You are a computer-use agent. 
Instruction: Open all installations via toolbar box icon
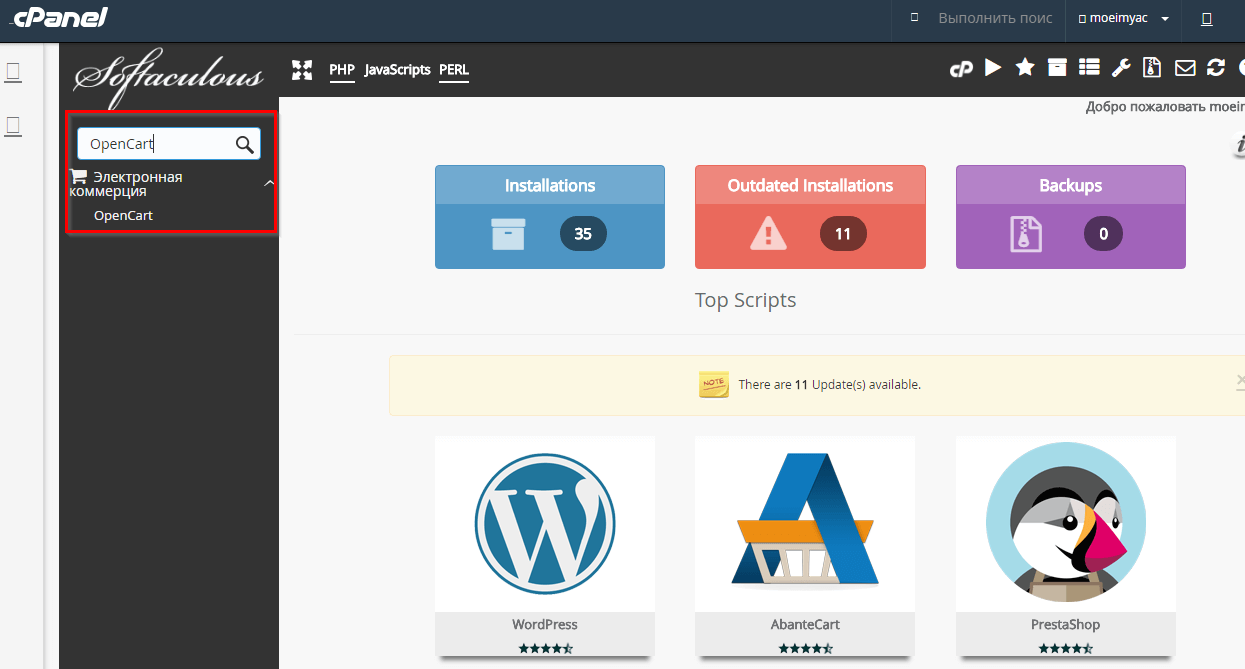pos(1057,68)
